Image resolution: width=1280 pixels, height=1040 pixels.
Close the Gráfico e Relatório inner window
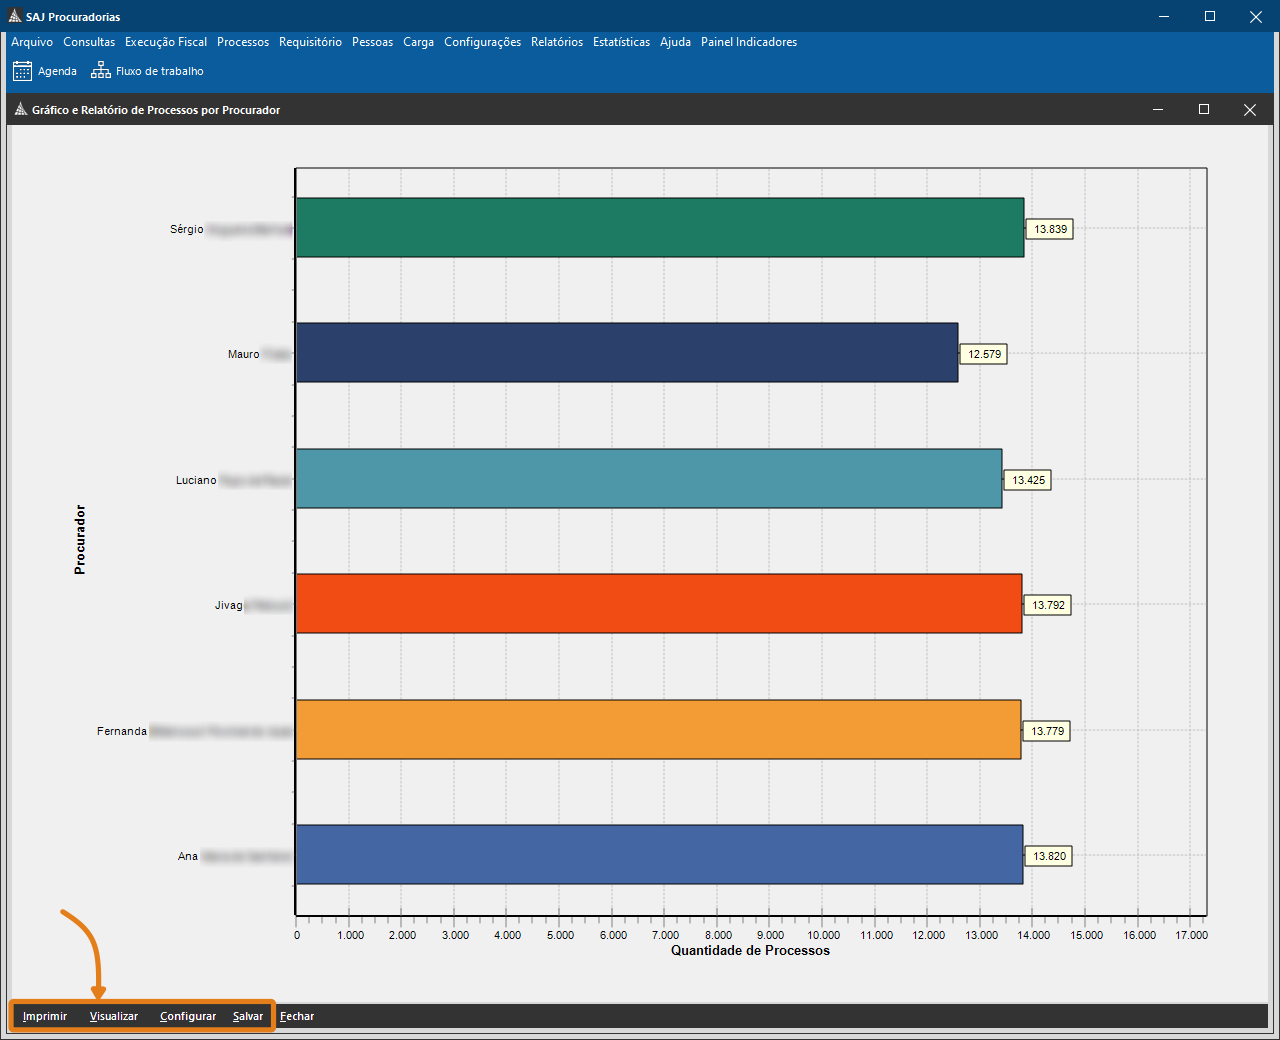click(1250, 110)
